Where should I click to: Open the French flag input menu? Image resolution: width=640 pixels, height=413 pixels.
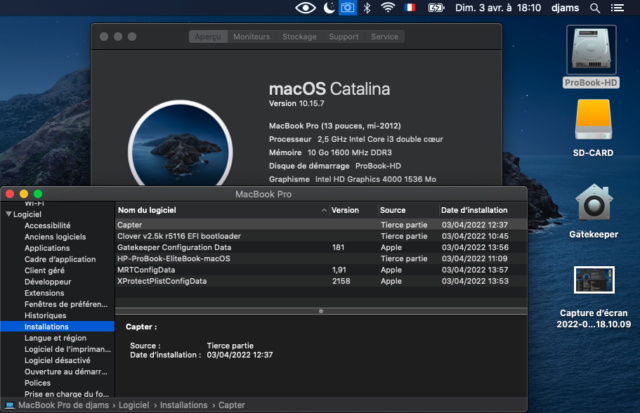coord(410,8)
